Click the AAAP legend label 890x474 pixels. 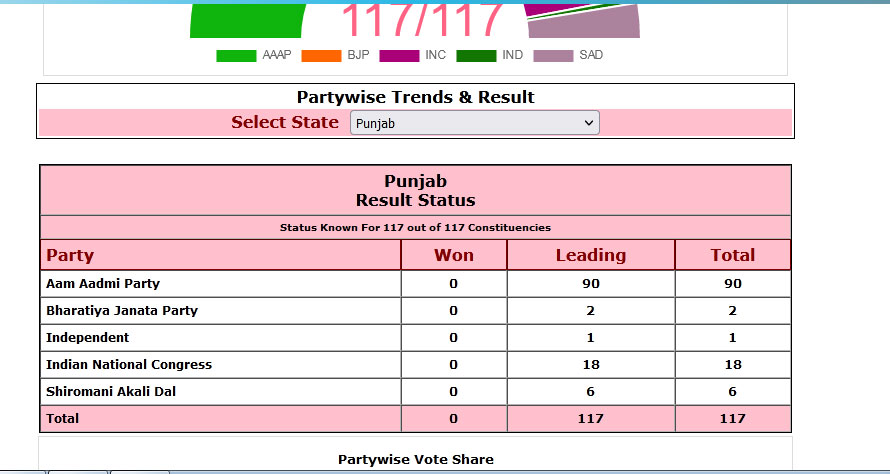click(277, 55)
